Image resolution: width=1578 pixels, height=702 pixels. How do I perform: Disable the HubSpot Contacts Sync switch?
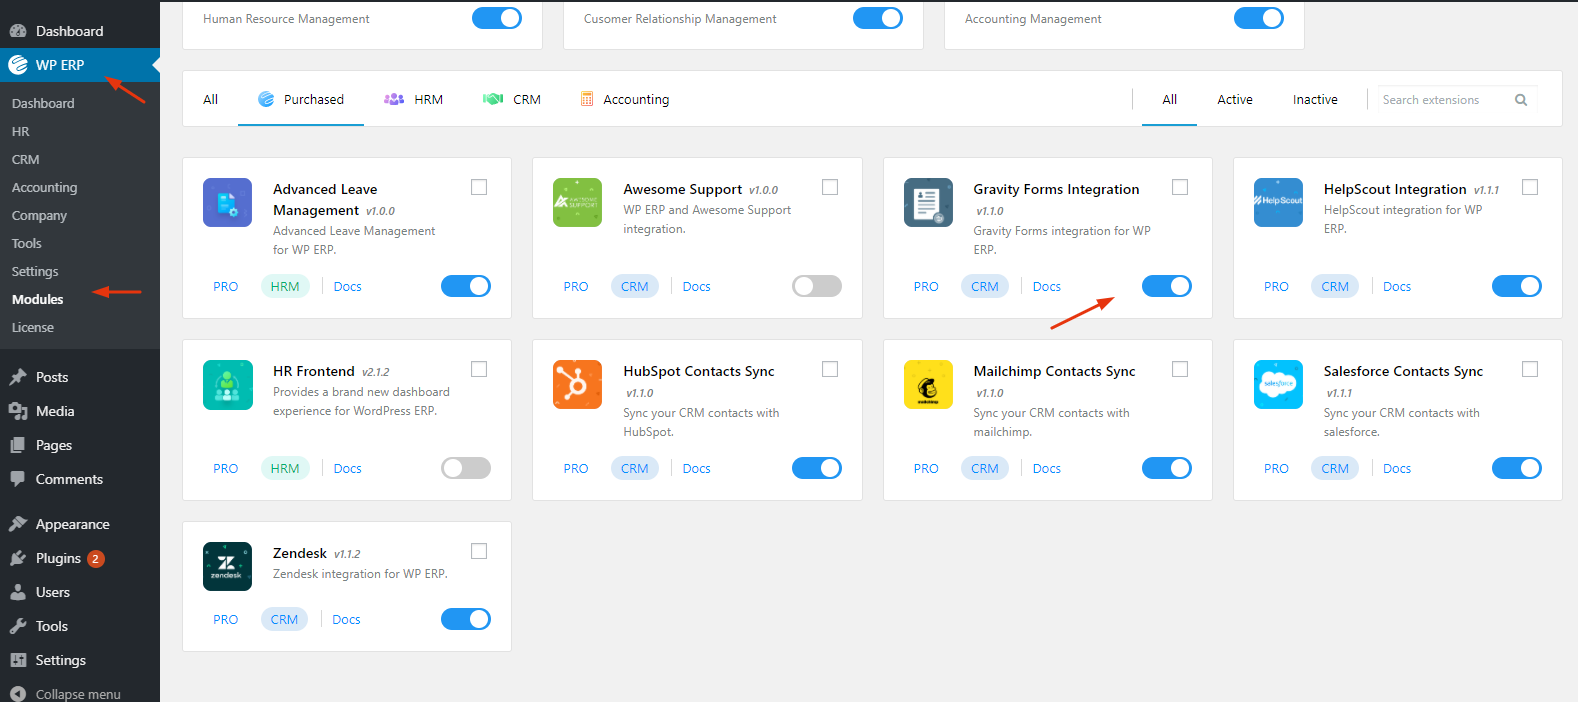click(817, 468)
